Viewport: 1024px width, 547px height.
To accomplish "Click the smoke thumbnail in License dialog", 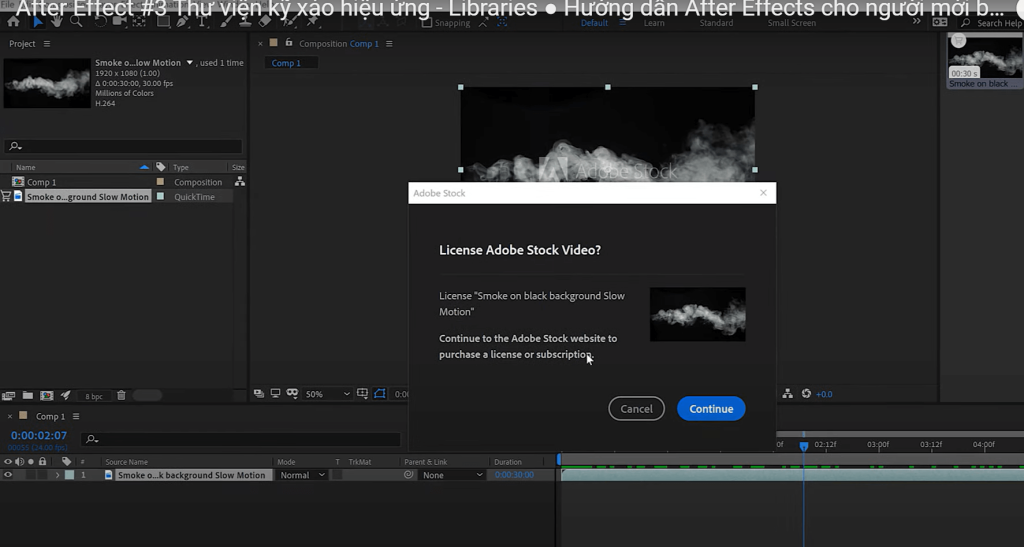I will point(697,314).
